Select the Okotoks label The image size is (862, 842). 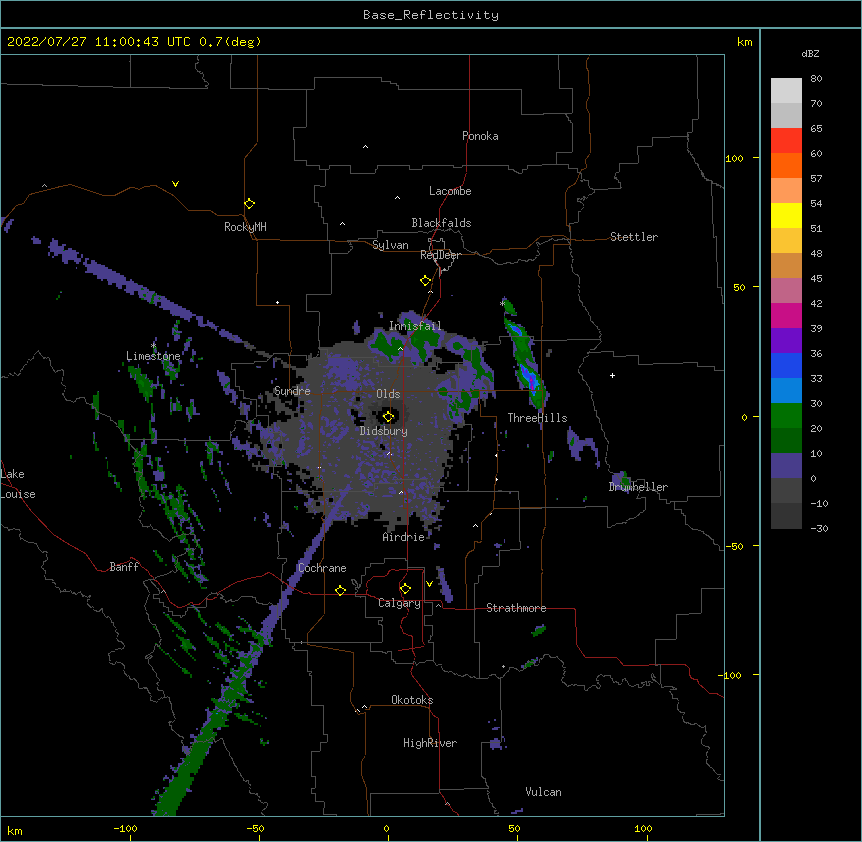tap(412, 700)
